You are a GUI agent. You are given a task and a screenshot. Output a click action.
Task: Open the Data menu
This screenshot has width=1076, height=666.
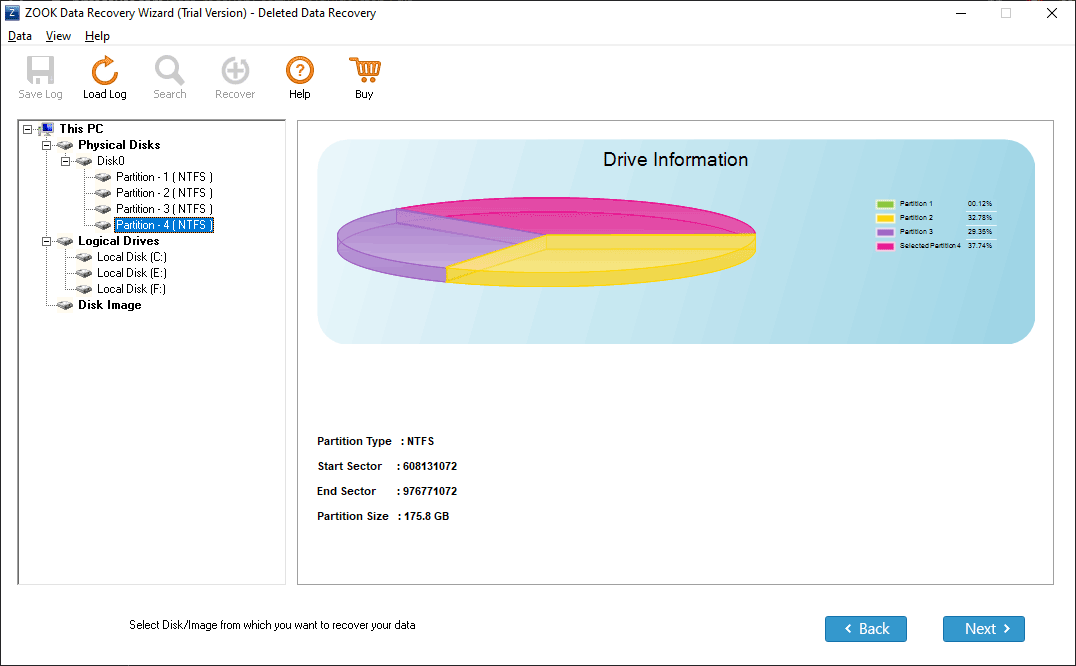20,36
